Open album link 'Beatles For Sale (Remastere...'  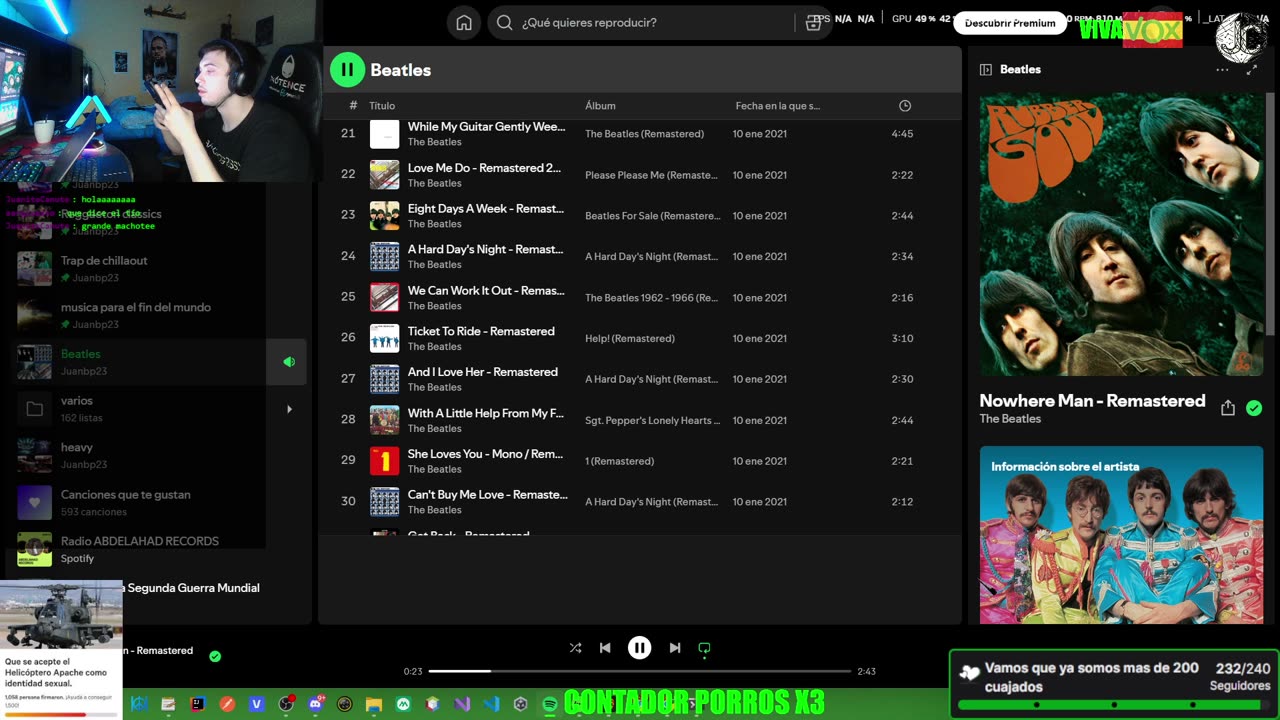652,216
